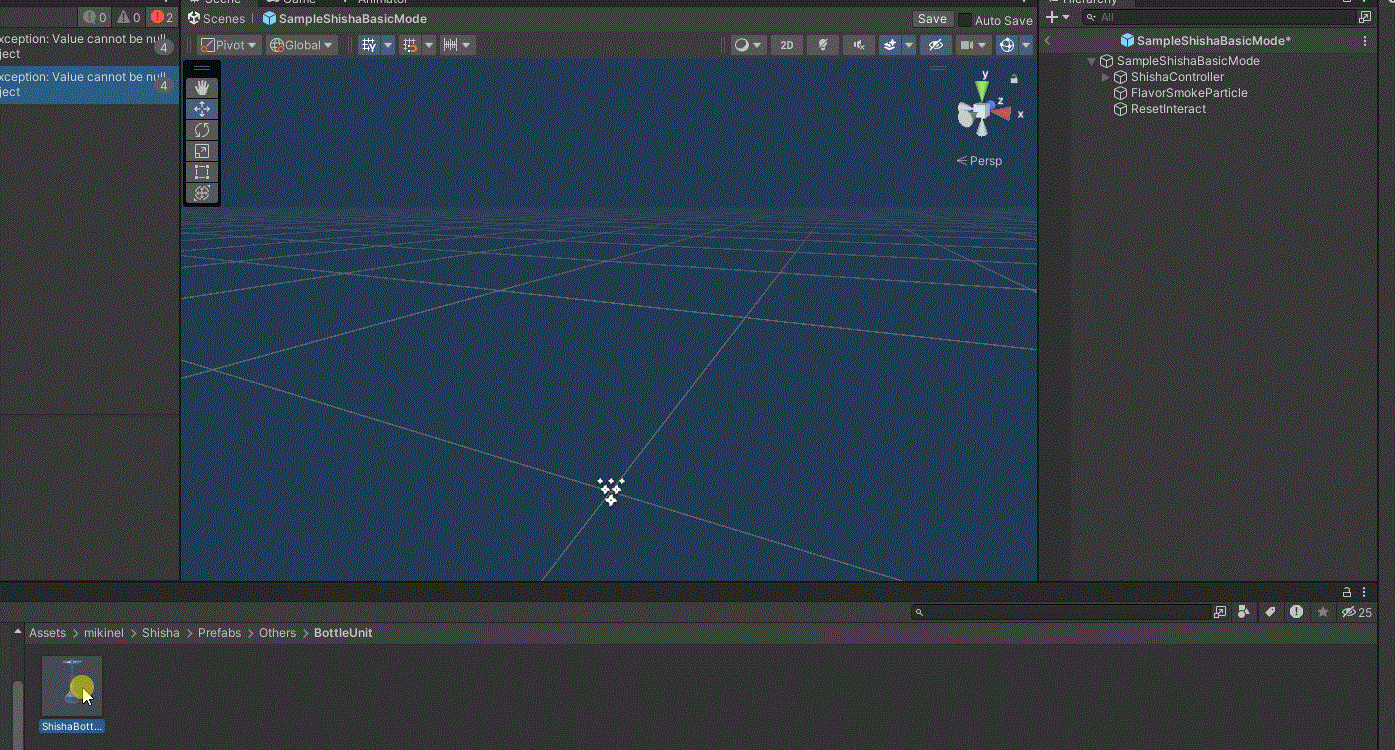Viewport: 1395px width, 750px height.
Task: Expand the ShishaController item
Action: click(x=1106, y=77)
